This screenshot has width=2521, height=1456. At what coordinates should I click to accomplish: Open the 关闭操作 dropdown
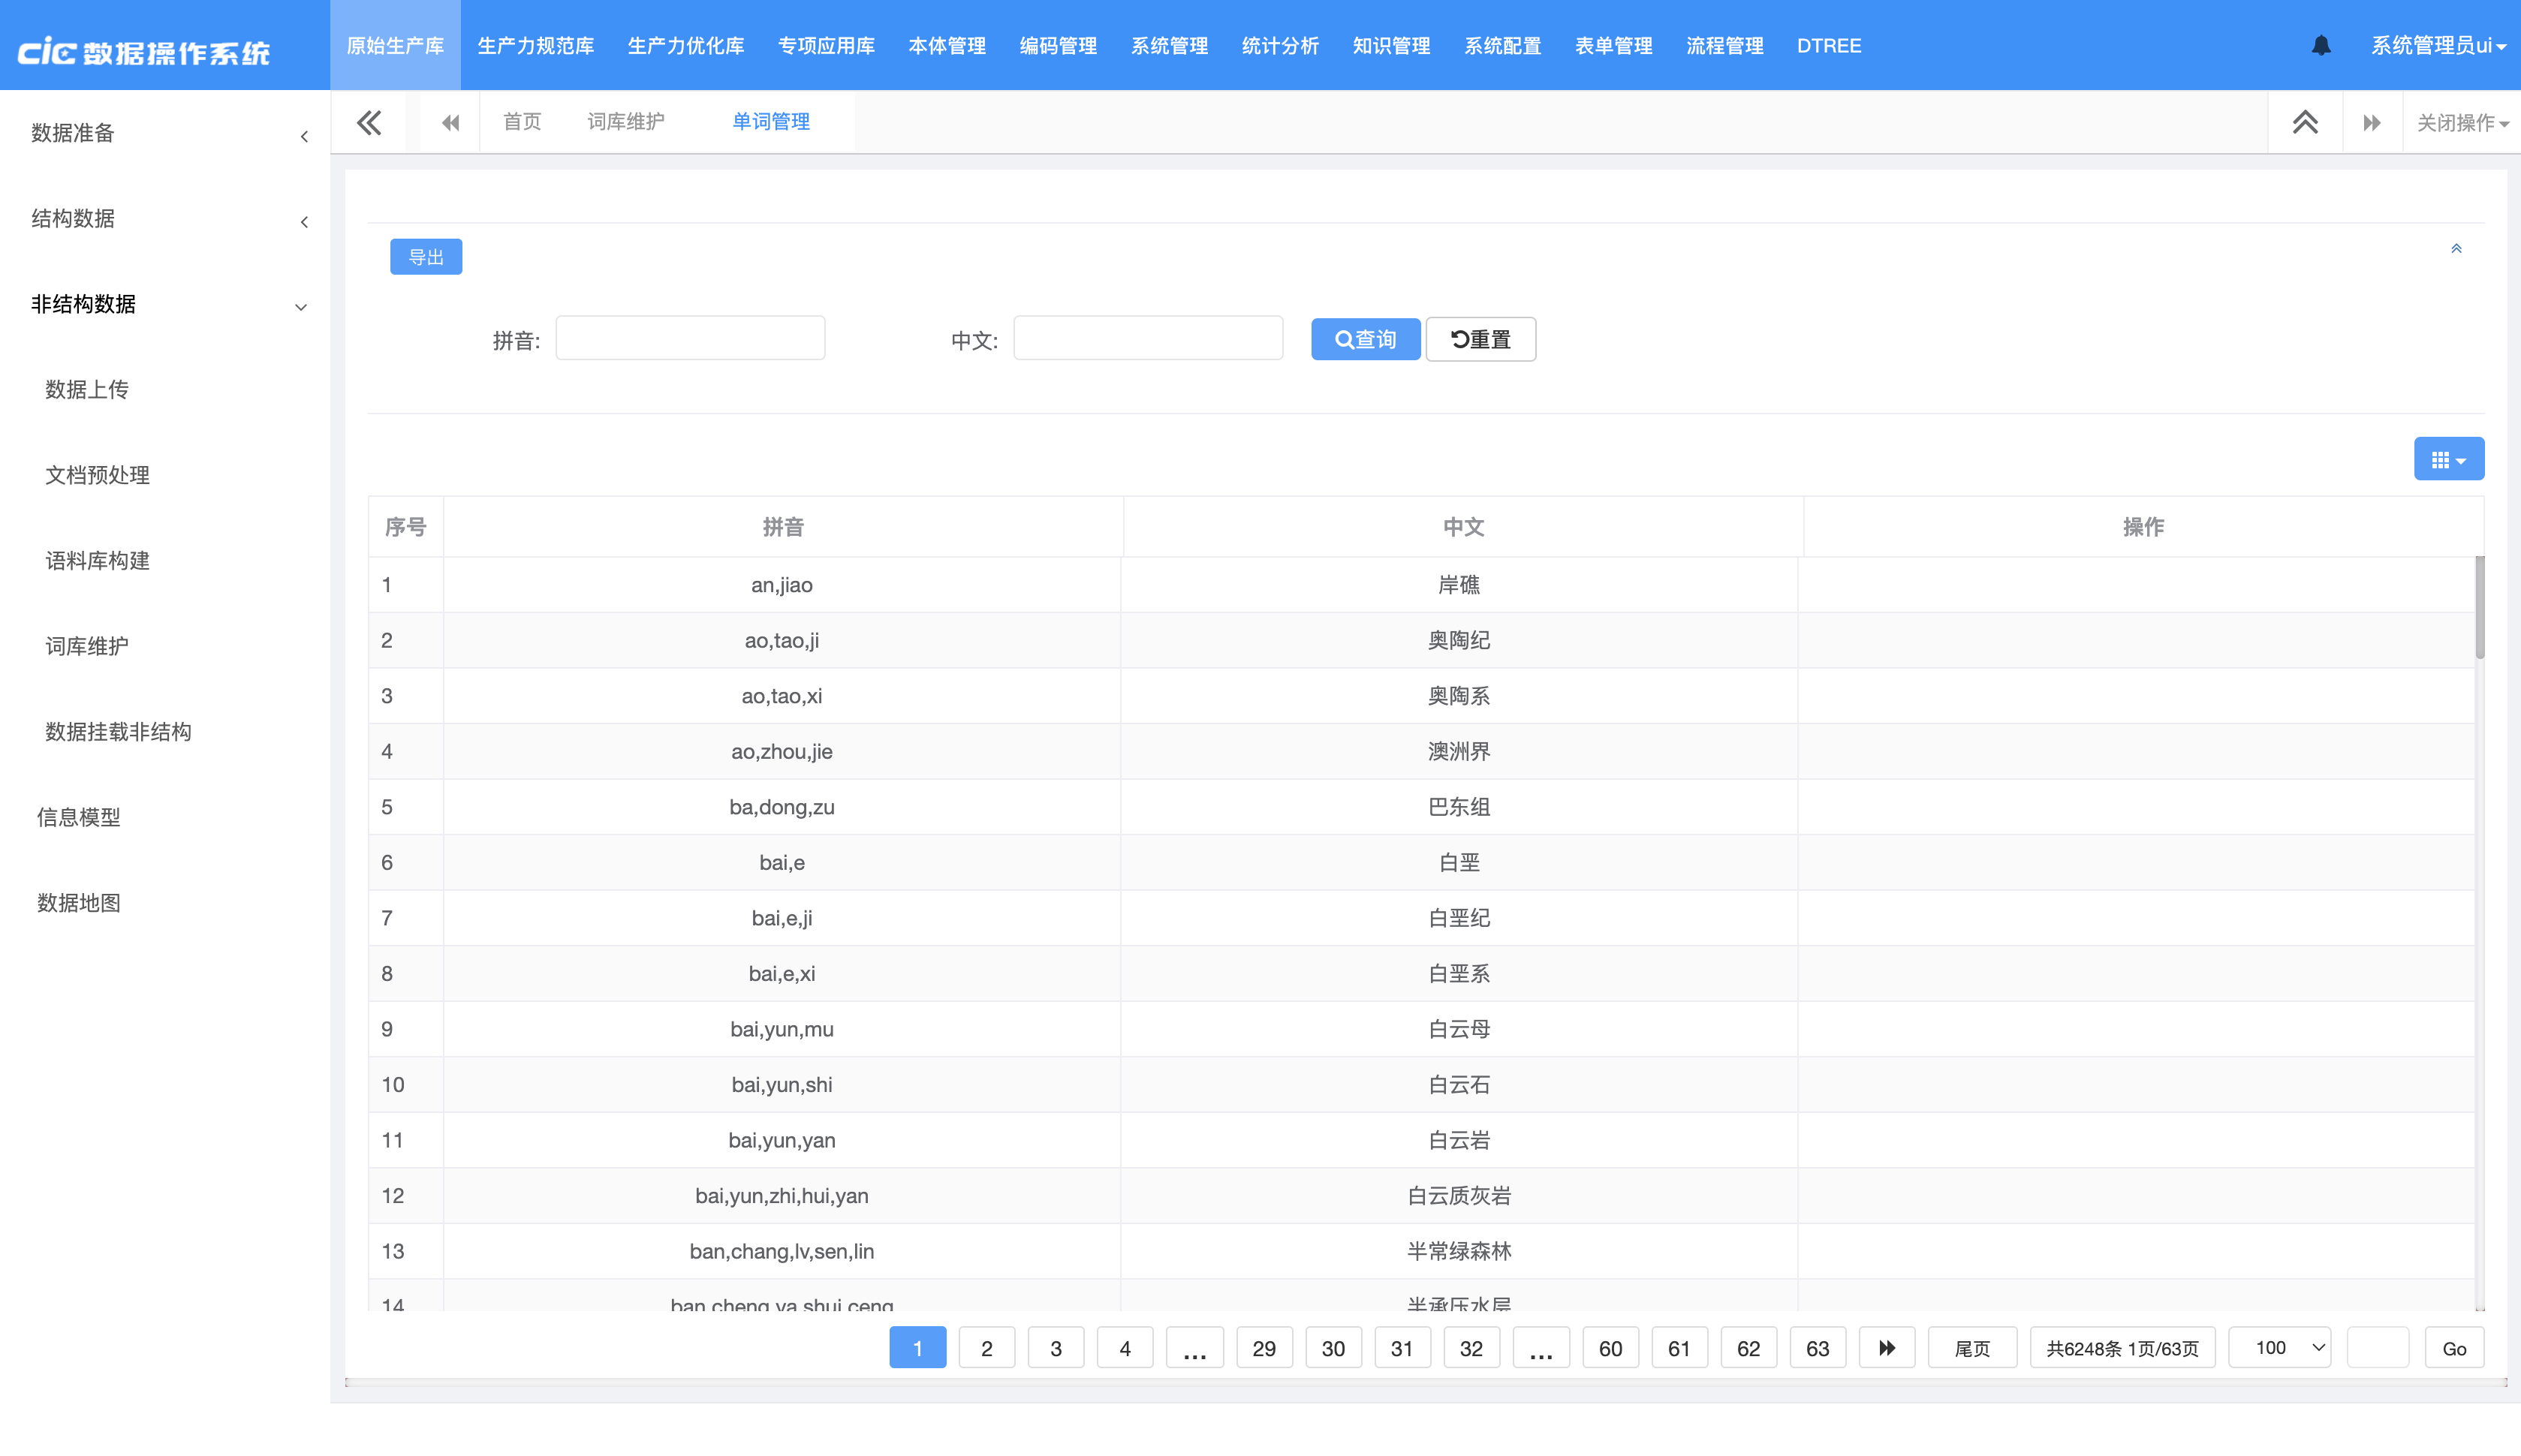pyautogui.click(x=2462, y=123)
